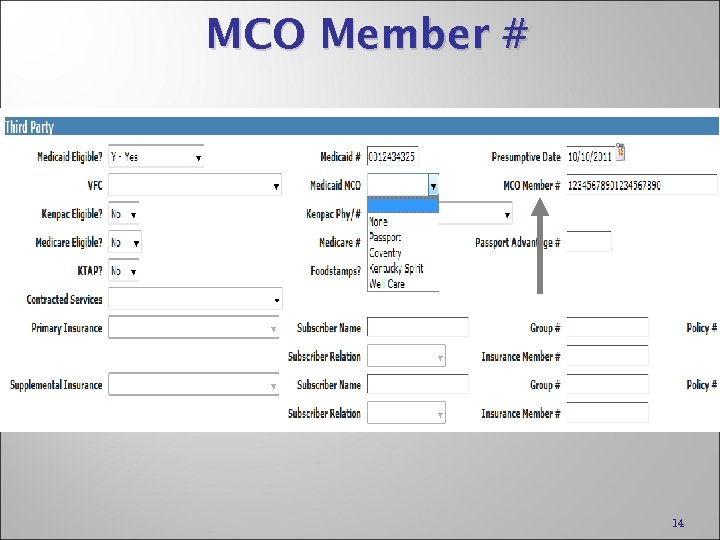Viewport: 720px width, 540px height.
Task: Open the Kenpac Eligible? dropdown
Action: click(x=124, y=214)
